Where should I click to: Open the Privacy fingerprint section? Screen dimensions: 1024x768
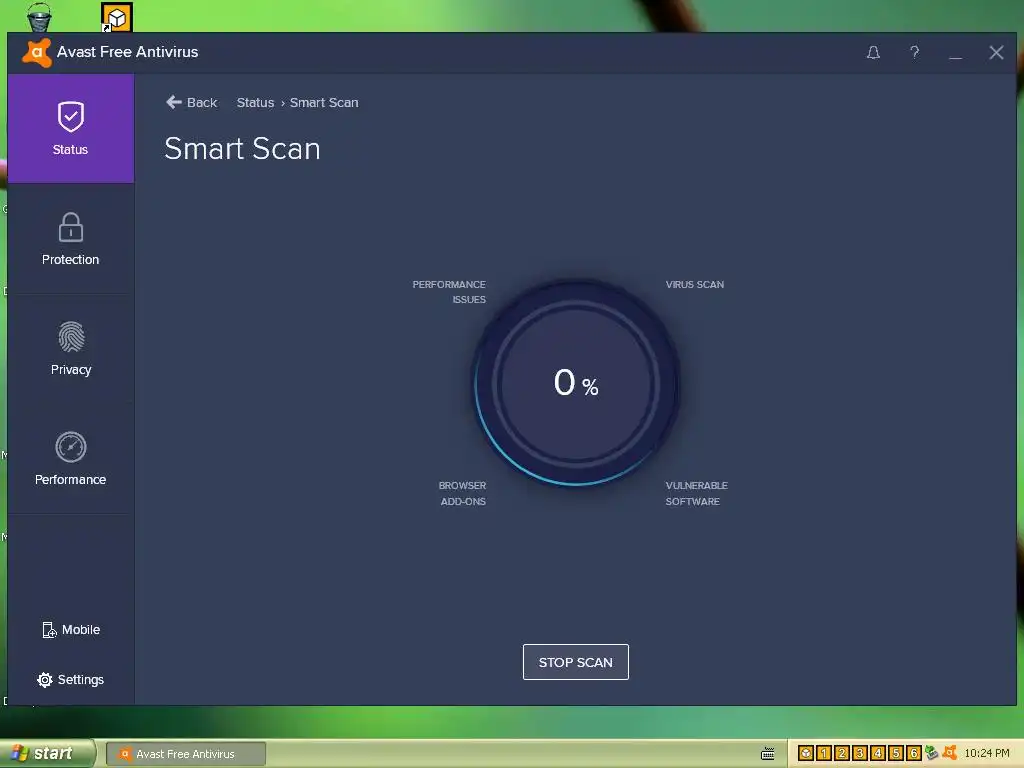click(x=71, y=349)
